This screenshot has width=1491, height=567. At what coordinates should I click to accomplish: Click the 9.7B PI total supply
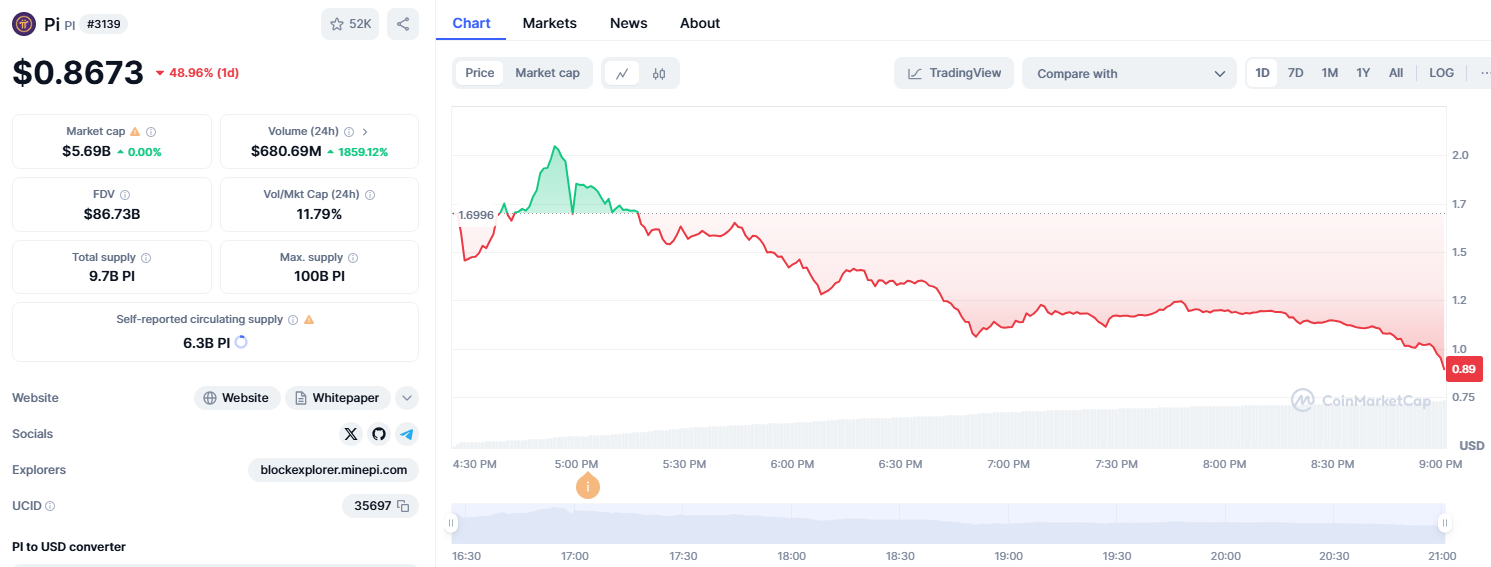pyautogui.click(x=112, y=276)
